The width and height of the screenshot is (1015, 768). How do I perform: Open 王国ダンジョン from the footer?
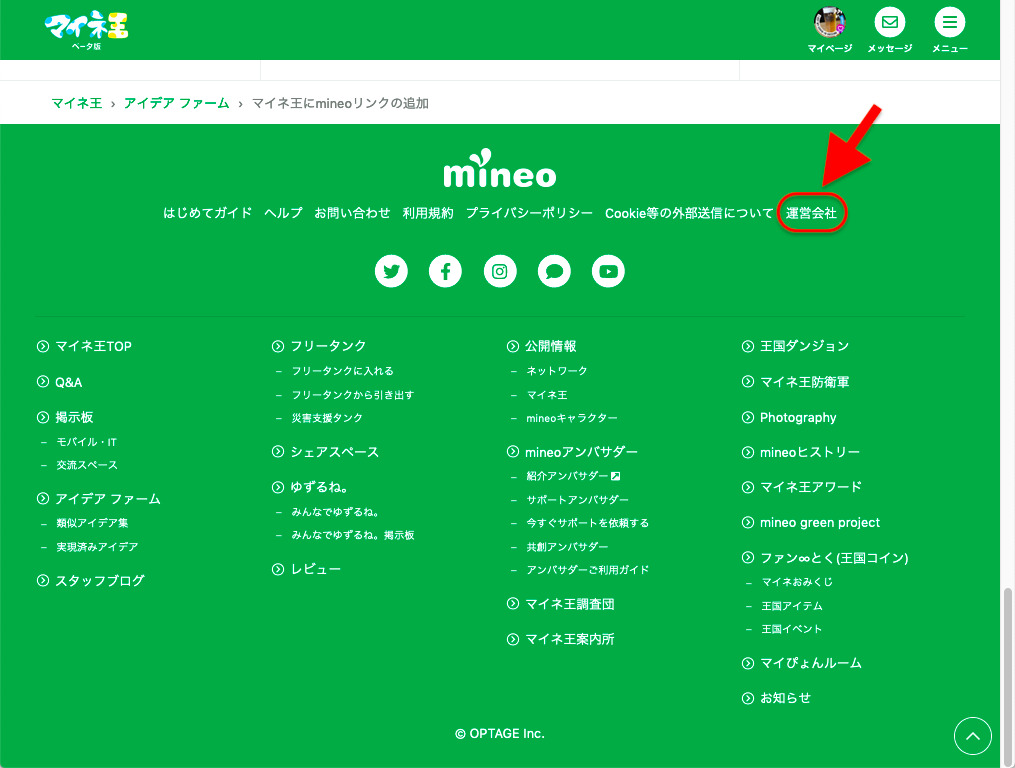804,346
